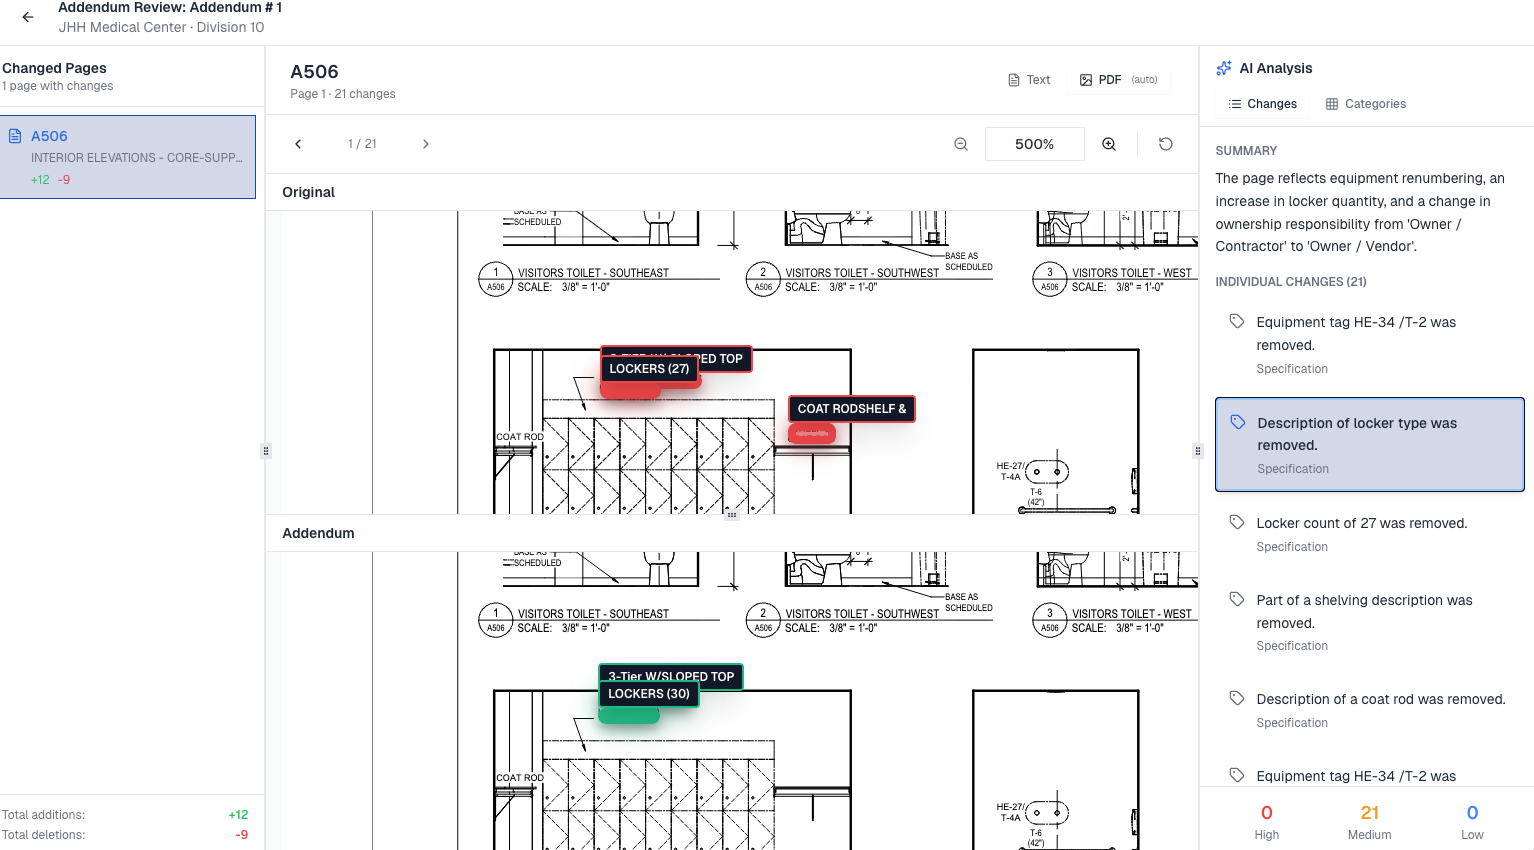Screen dimensions: 1534x850
Task: Click the 500% zoom level field
Action: coord(1034,144)
